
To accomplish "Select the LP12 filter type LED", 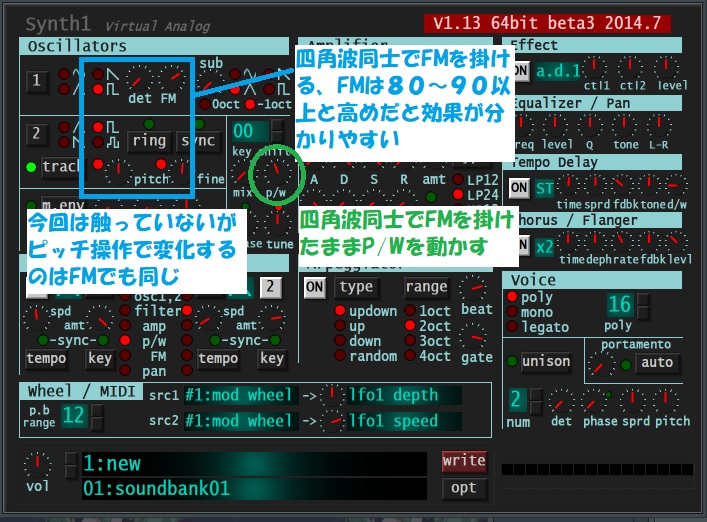I will (458, 179).
